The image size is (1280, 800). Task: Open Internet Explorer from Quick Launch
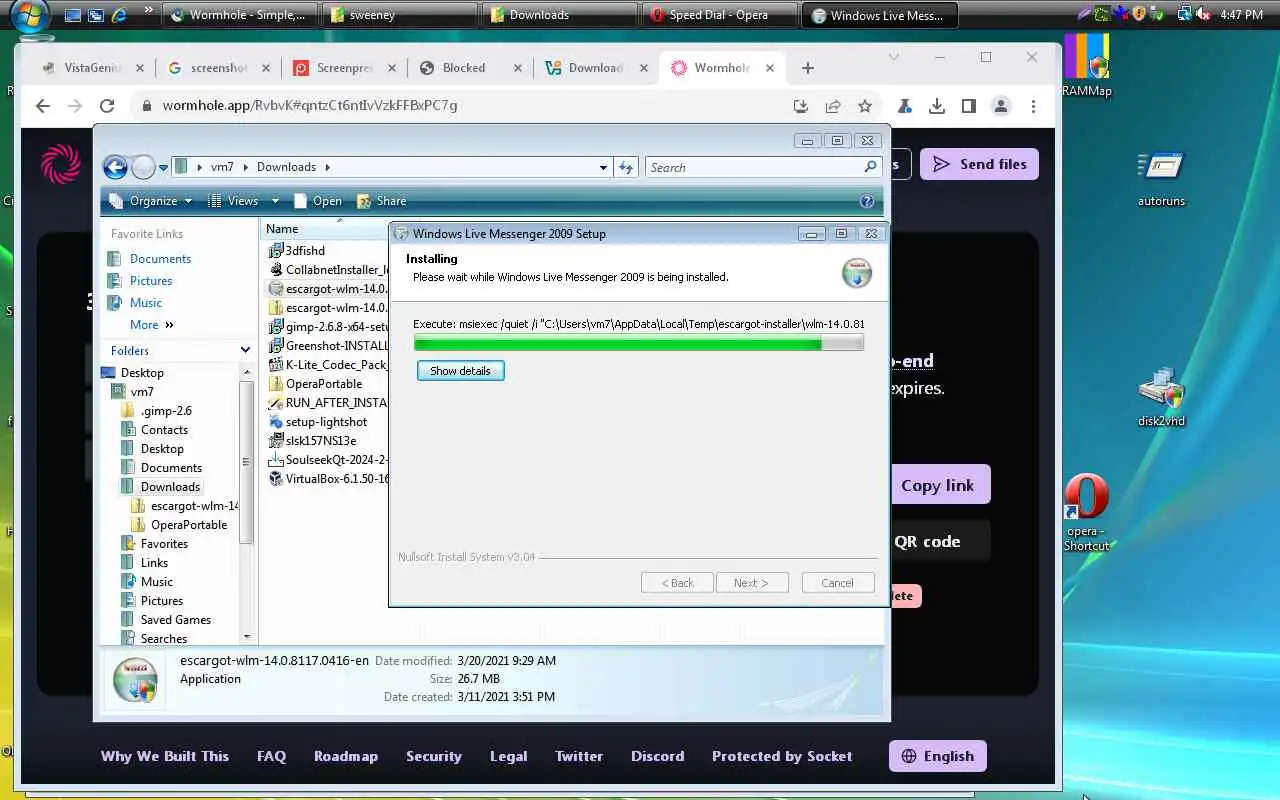[120, 15]
